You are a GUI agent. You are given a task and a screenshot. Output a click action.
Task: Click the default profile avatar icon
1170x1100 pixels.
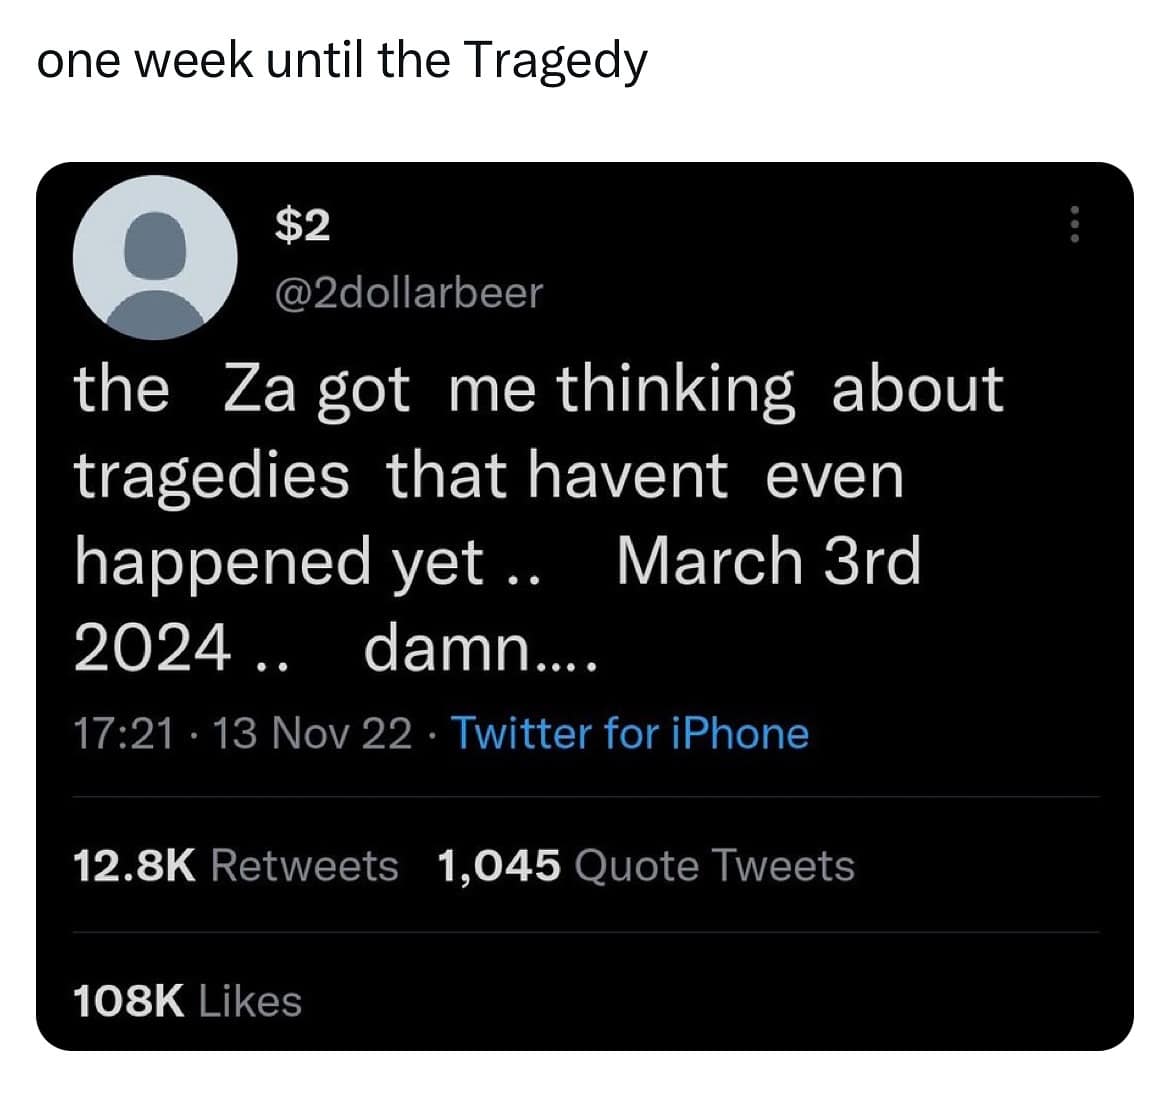tap(156, 258)
